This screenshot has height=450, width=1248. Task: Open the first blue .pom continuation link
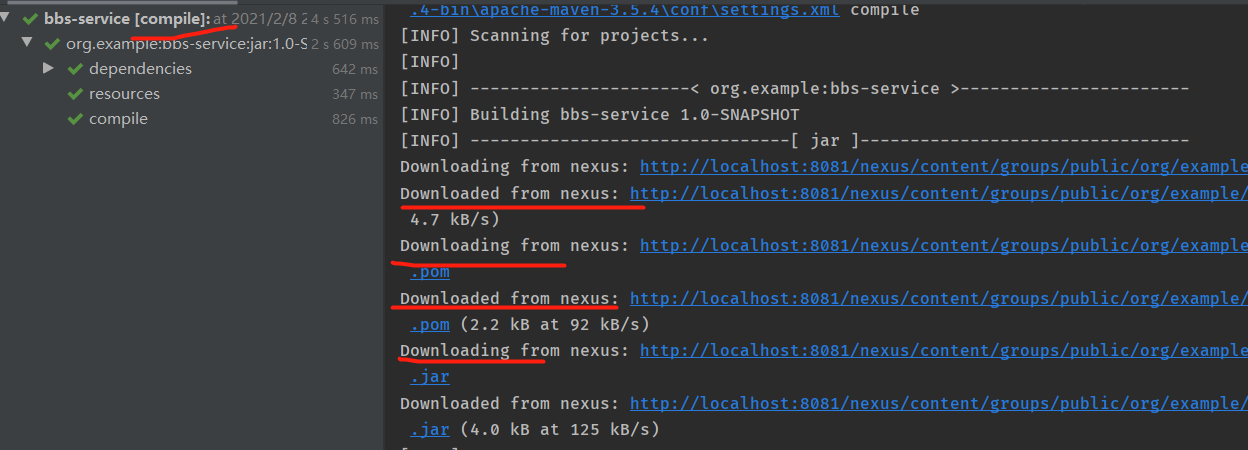[x=430, y=272]
